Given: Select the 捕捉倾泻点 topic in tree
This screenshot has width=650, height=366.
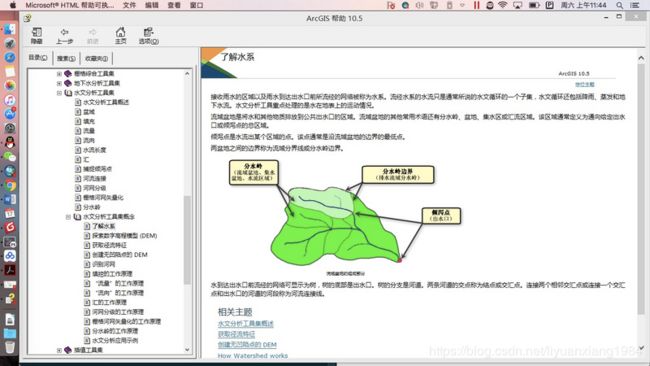Looking at the screenshot, I should point(98,169).
